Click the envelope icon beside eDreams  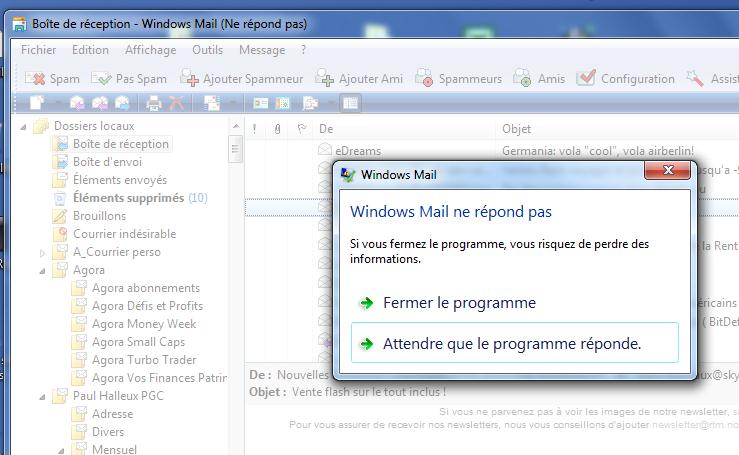tap(325, 150)
